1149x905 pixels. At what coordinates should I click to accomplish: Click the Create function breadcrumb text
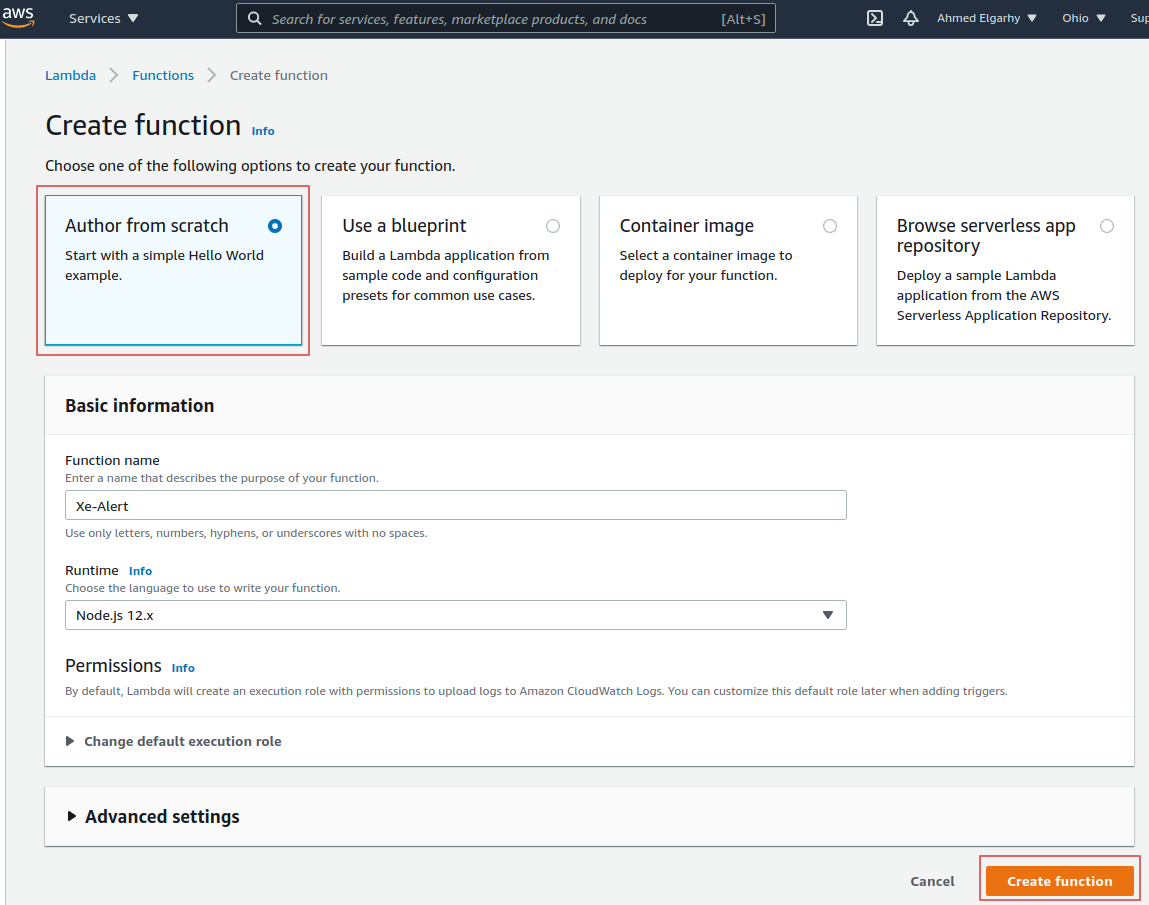point(278,75)
